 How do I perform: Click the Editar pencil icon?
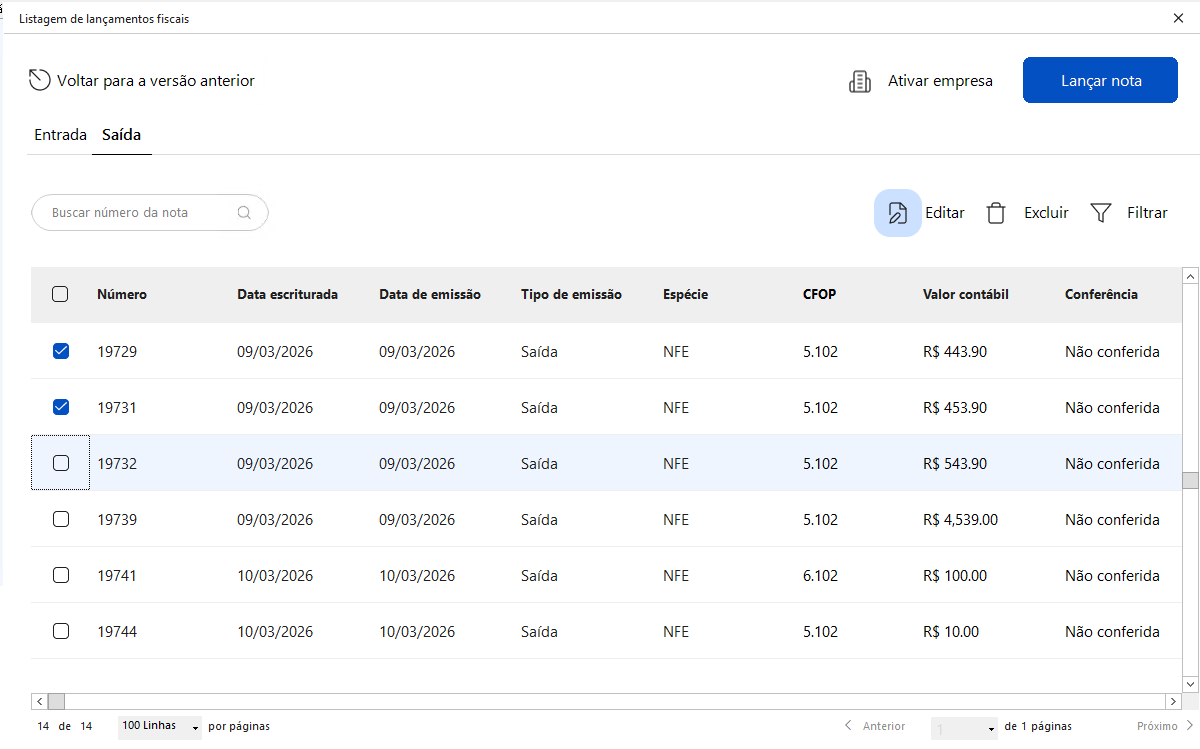pyautogui.click(x=898, y=213)
